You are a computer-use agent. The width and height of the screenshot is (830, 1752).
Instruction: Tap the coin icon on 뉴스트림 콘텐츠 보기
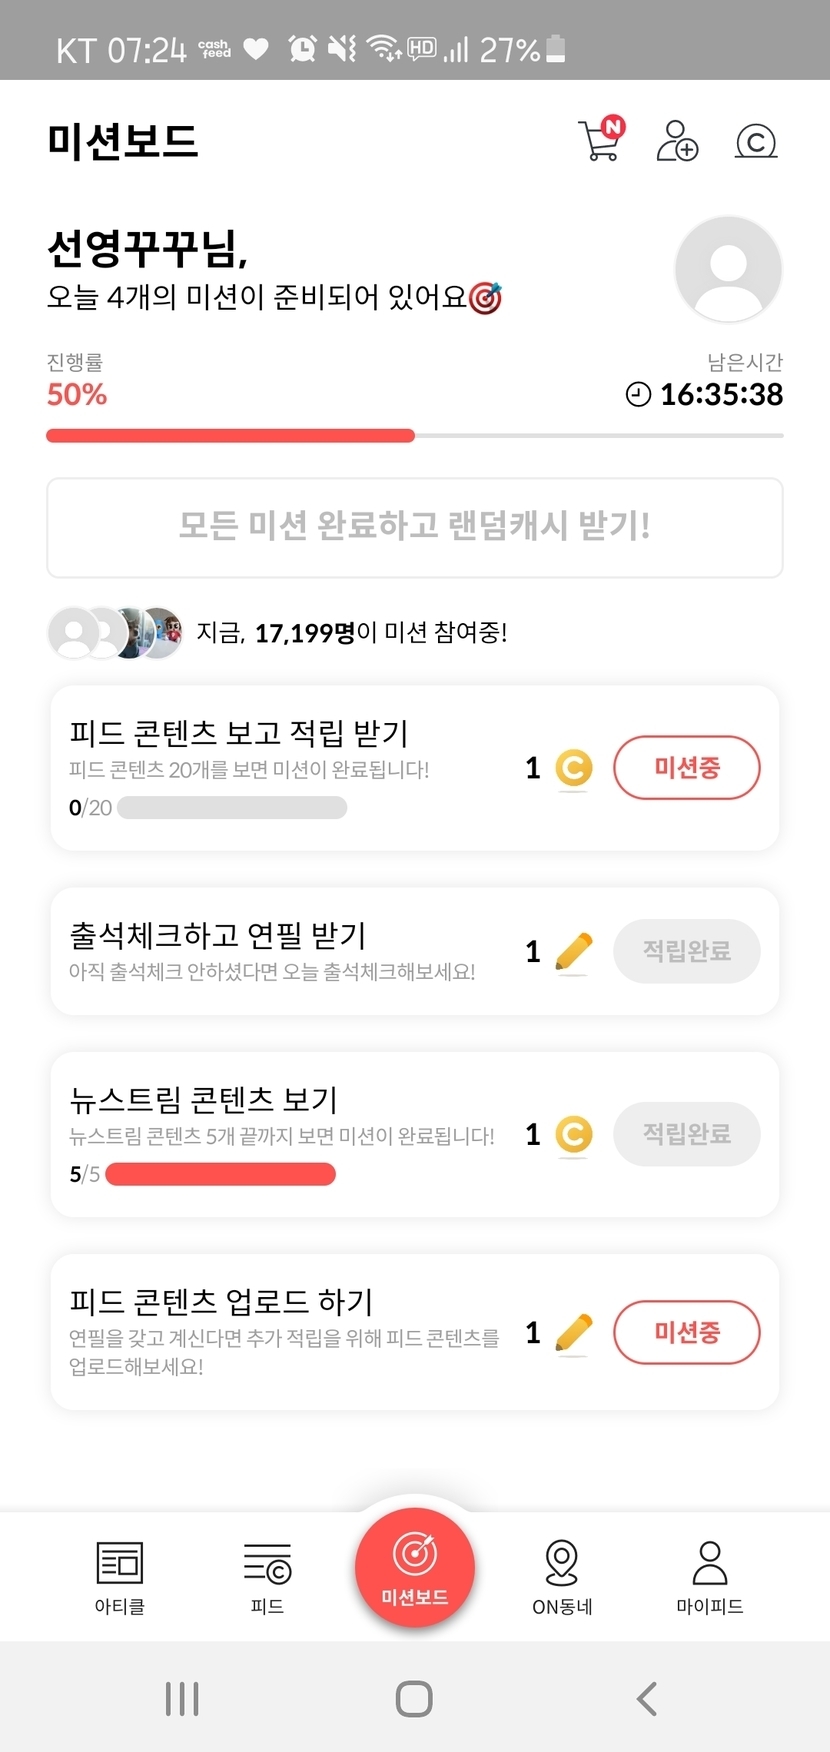[574, 1134]
